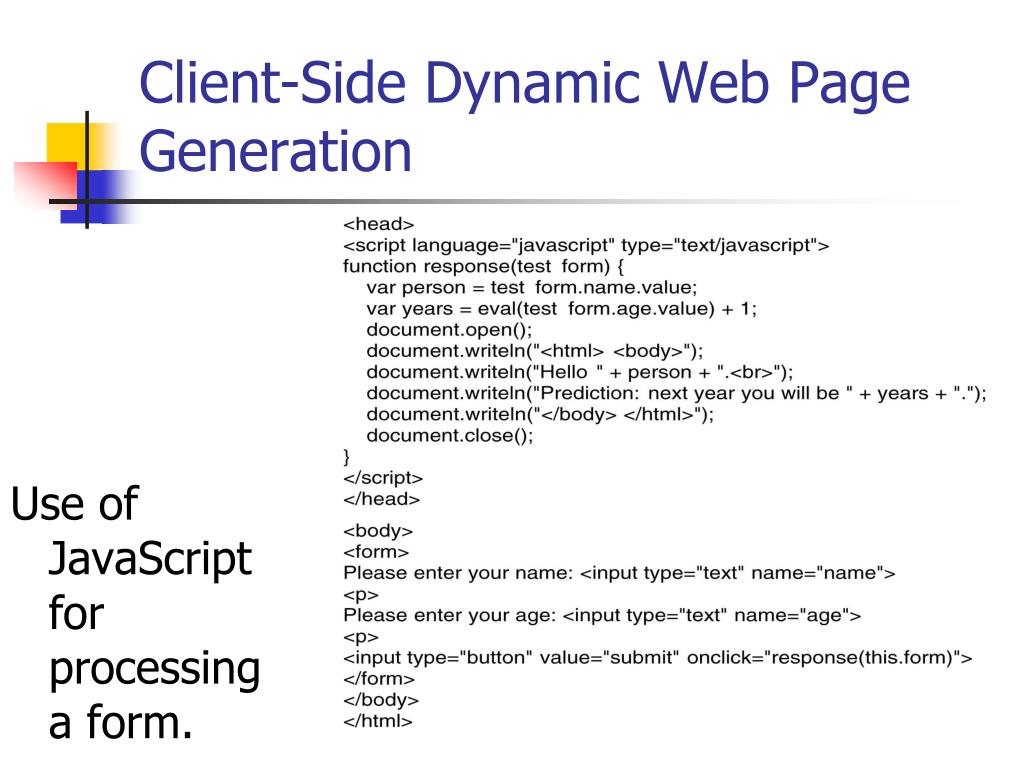Select the input type="button" value="submit" line
The height and width of the screenshot is (768, 1024).
pyautogui.click(x=658, y=657)
